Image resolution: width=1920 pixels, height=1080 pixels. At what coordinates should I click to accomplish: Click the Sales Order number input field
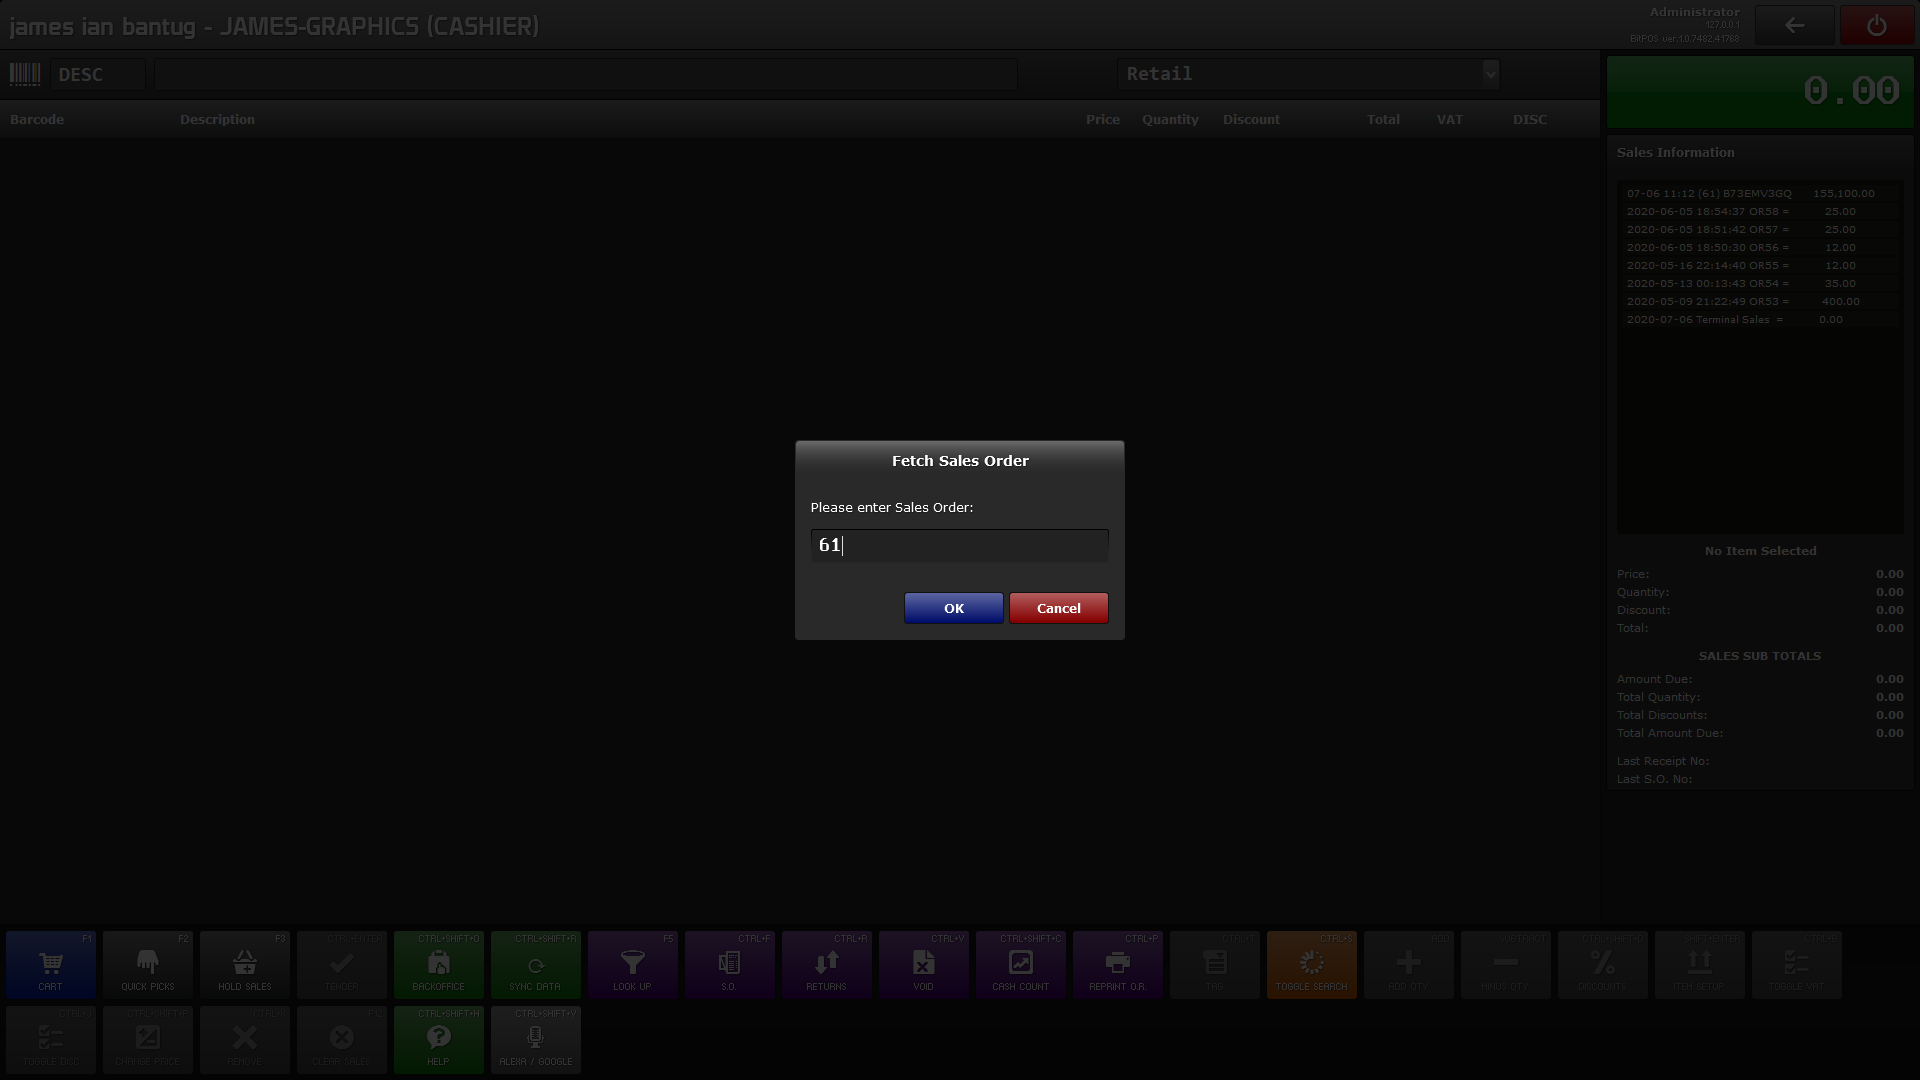[959, 545]
